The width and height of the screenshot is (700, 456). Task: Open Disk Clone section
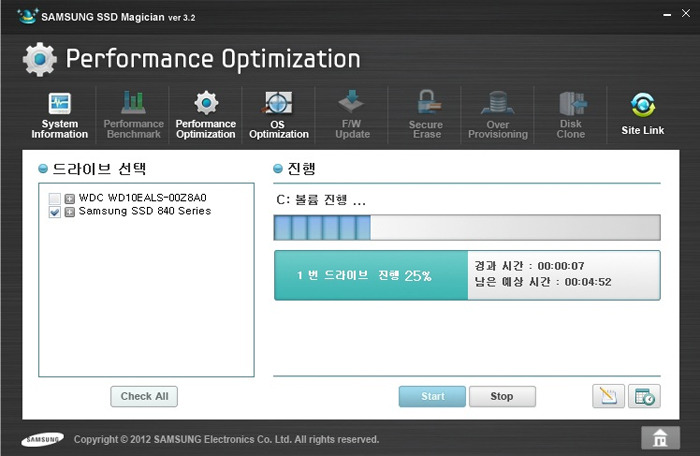[571, 116]
